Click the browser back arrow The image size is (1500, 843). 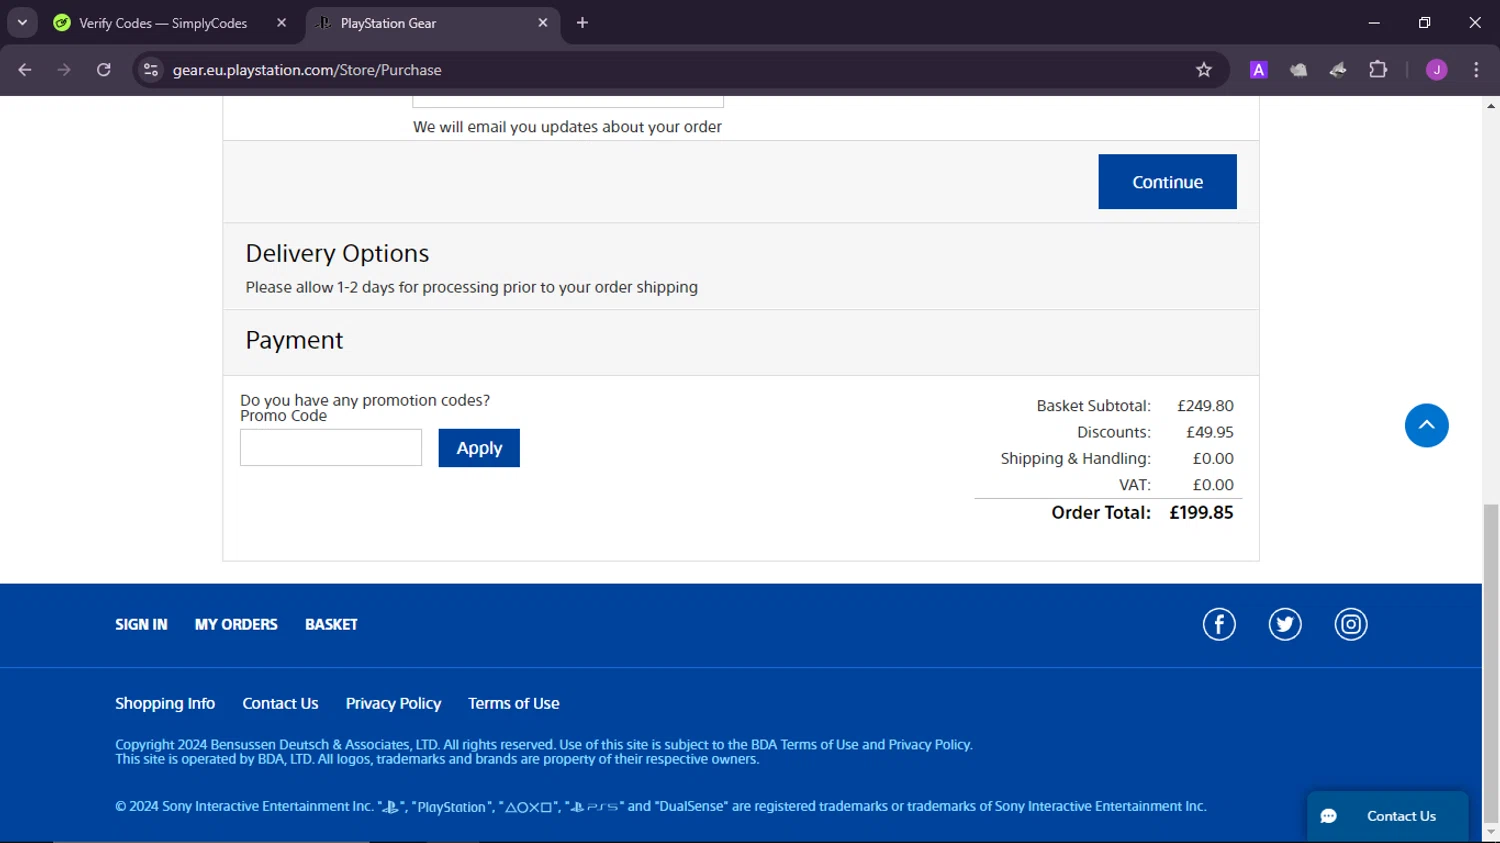tap(25, 70)
